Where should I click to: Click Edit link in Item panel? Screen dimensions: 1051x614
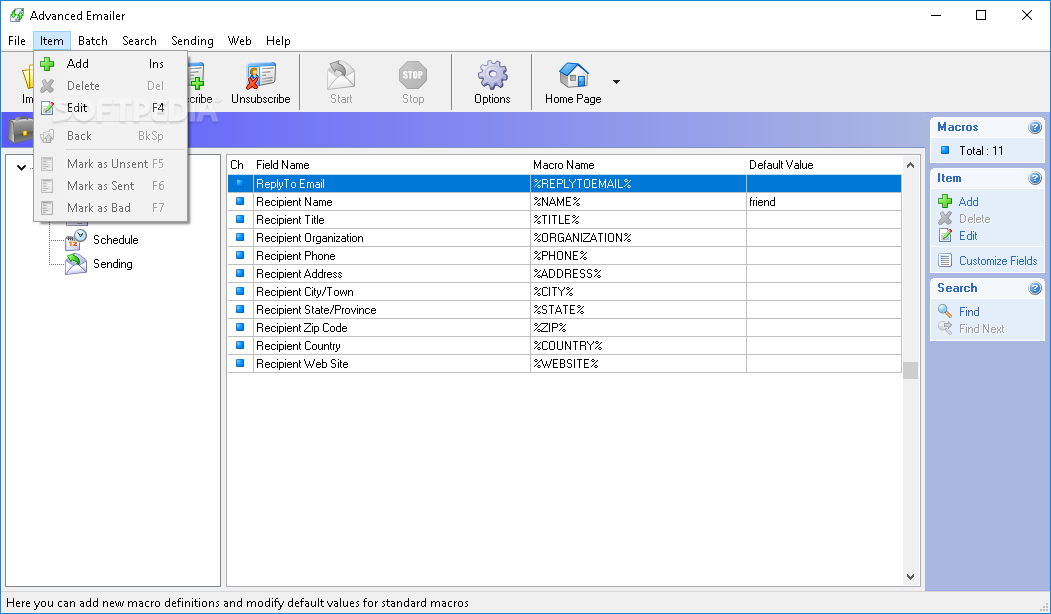click(968, 236)
